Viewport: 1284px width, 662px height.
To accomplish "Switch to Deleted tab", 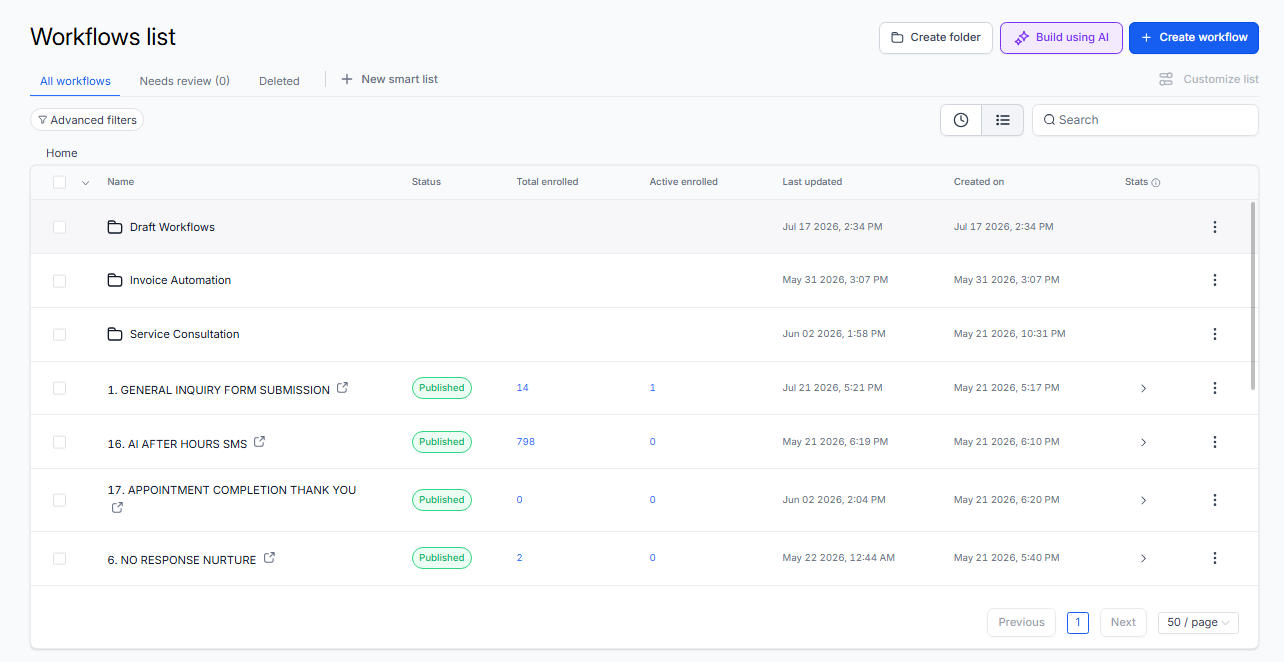I will click(279, 81).
